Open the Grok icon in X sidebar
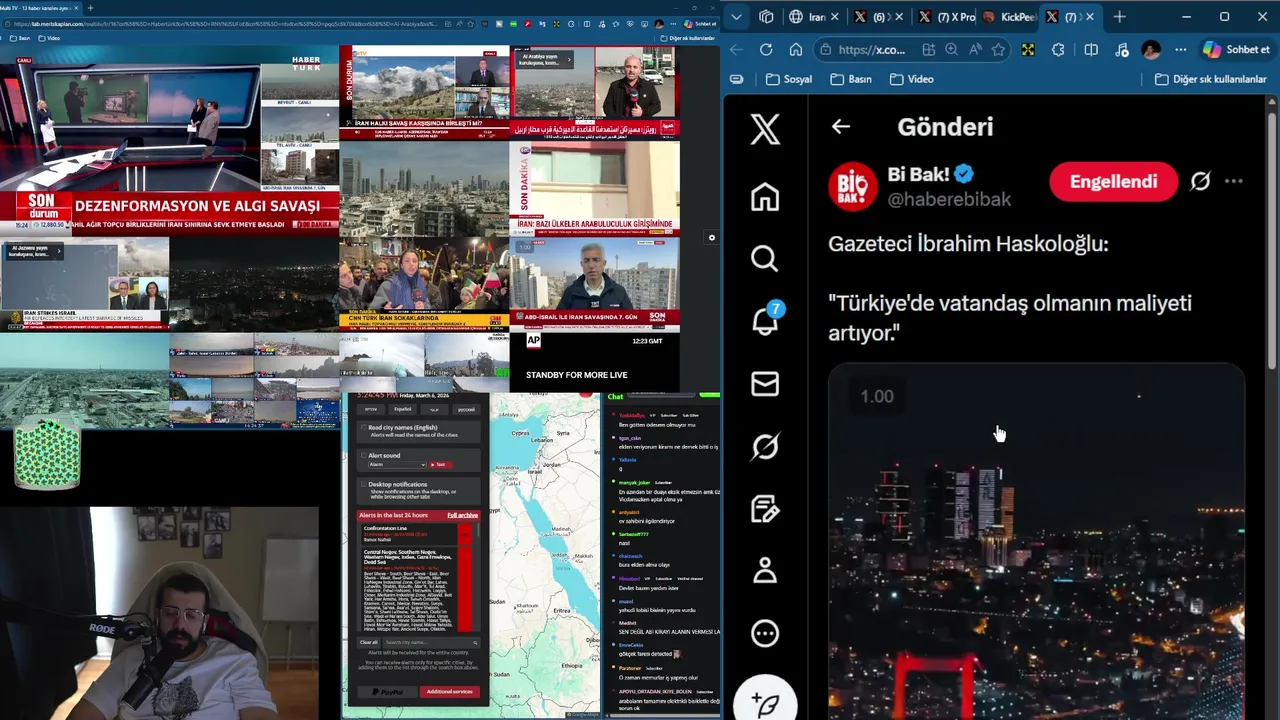 (765, 446)
